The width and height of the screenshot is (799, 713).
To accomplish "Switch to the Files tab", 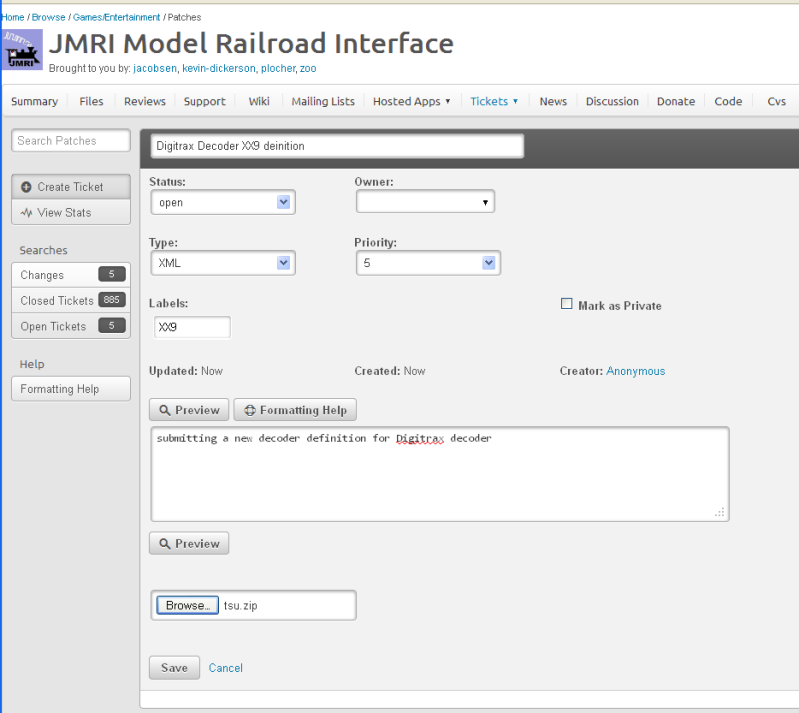I will [91, 101].
